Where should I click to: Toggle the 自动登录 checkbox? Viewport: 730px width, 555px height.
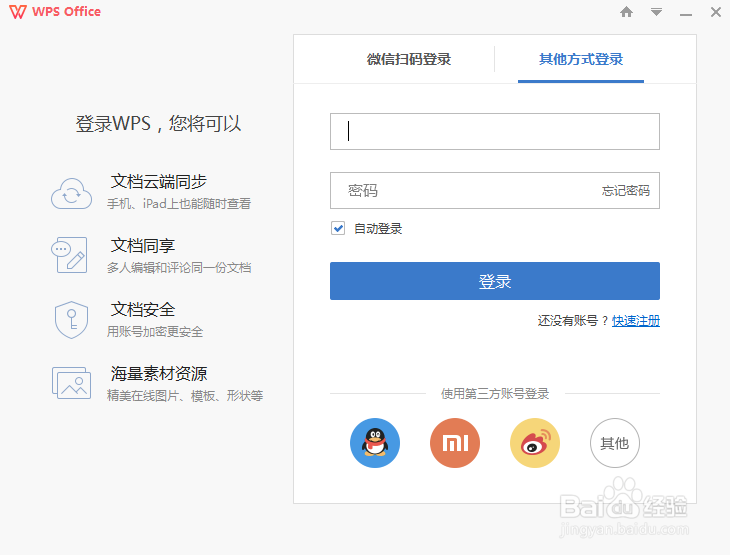click(338, 228)
